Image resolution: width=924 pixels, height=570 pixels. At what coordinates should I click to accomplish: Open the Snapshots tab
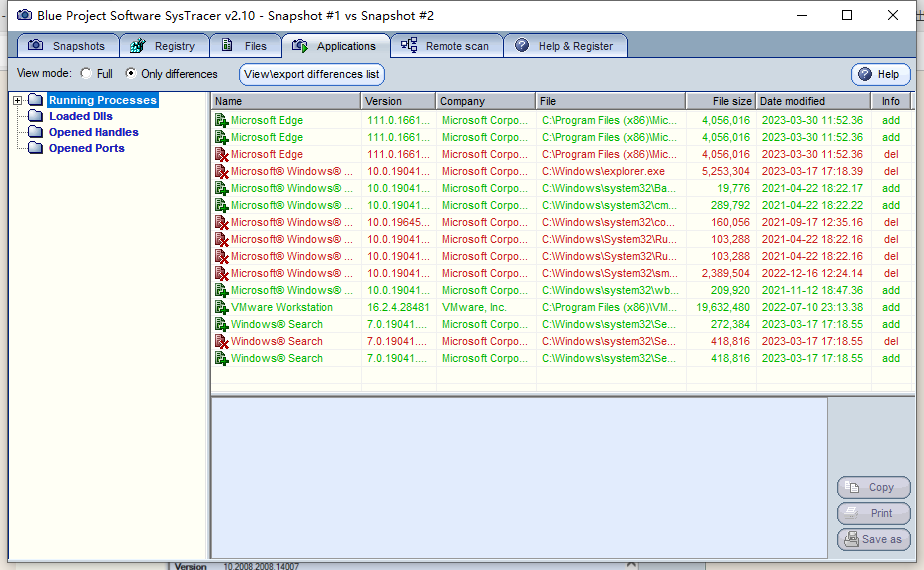68,46
